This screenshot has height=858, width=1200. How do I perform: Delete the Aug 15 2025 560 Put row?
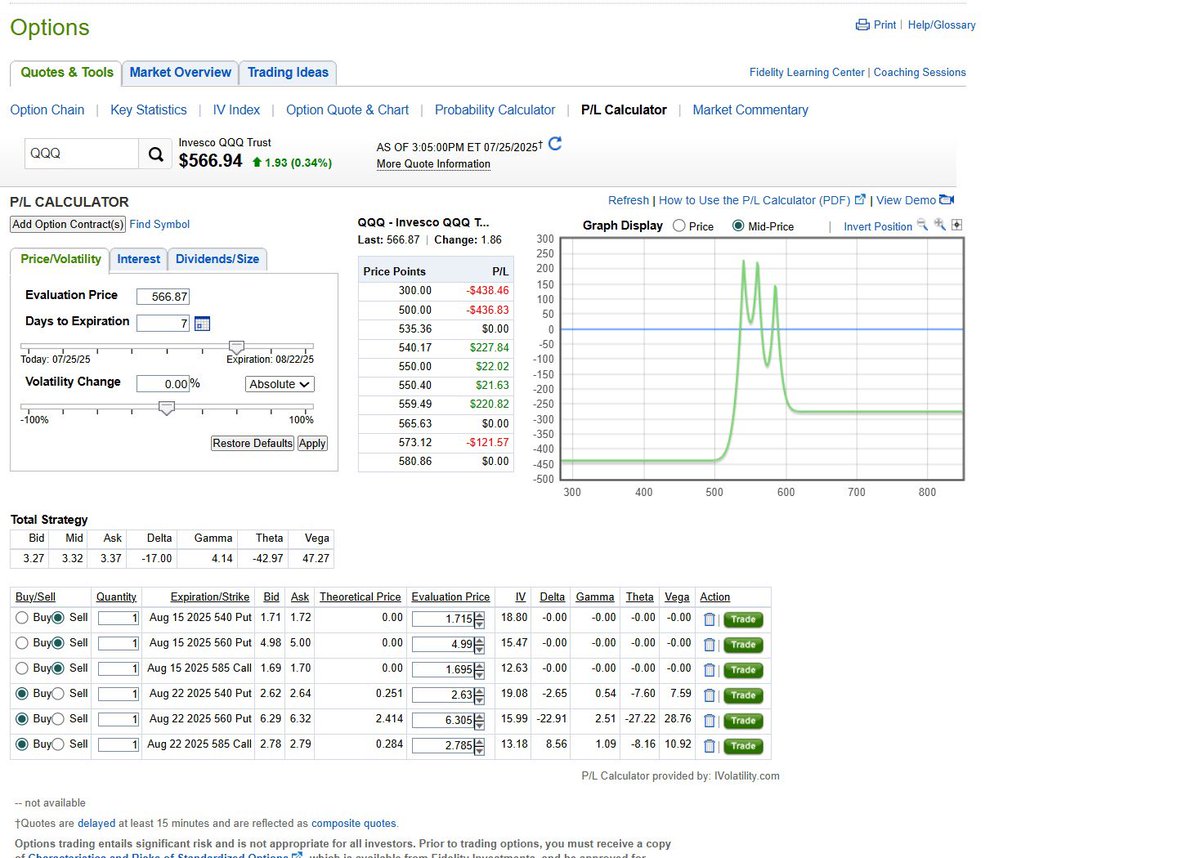coord(709,644)
